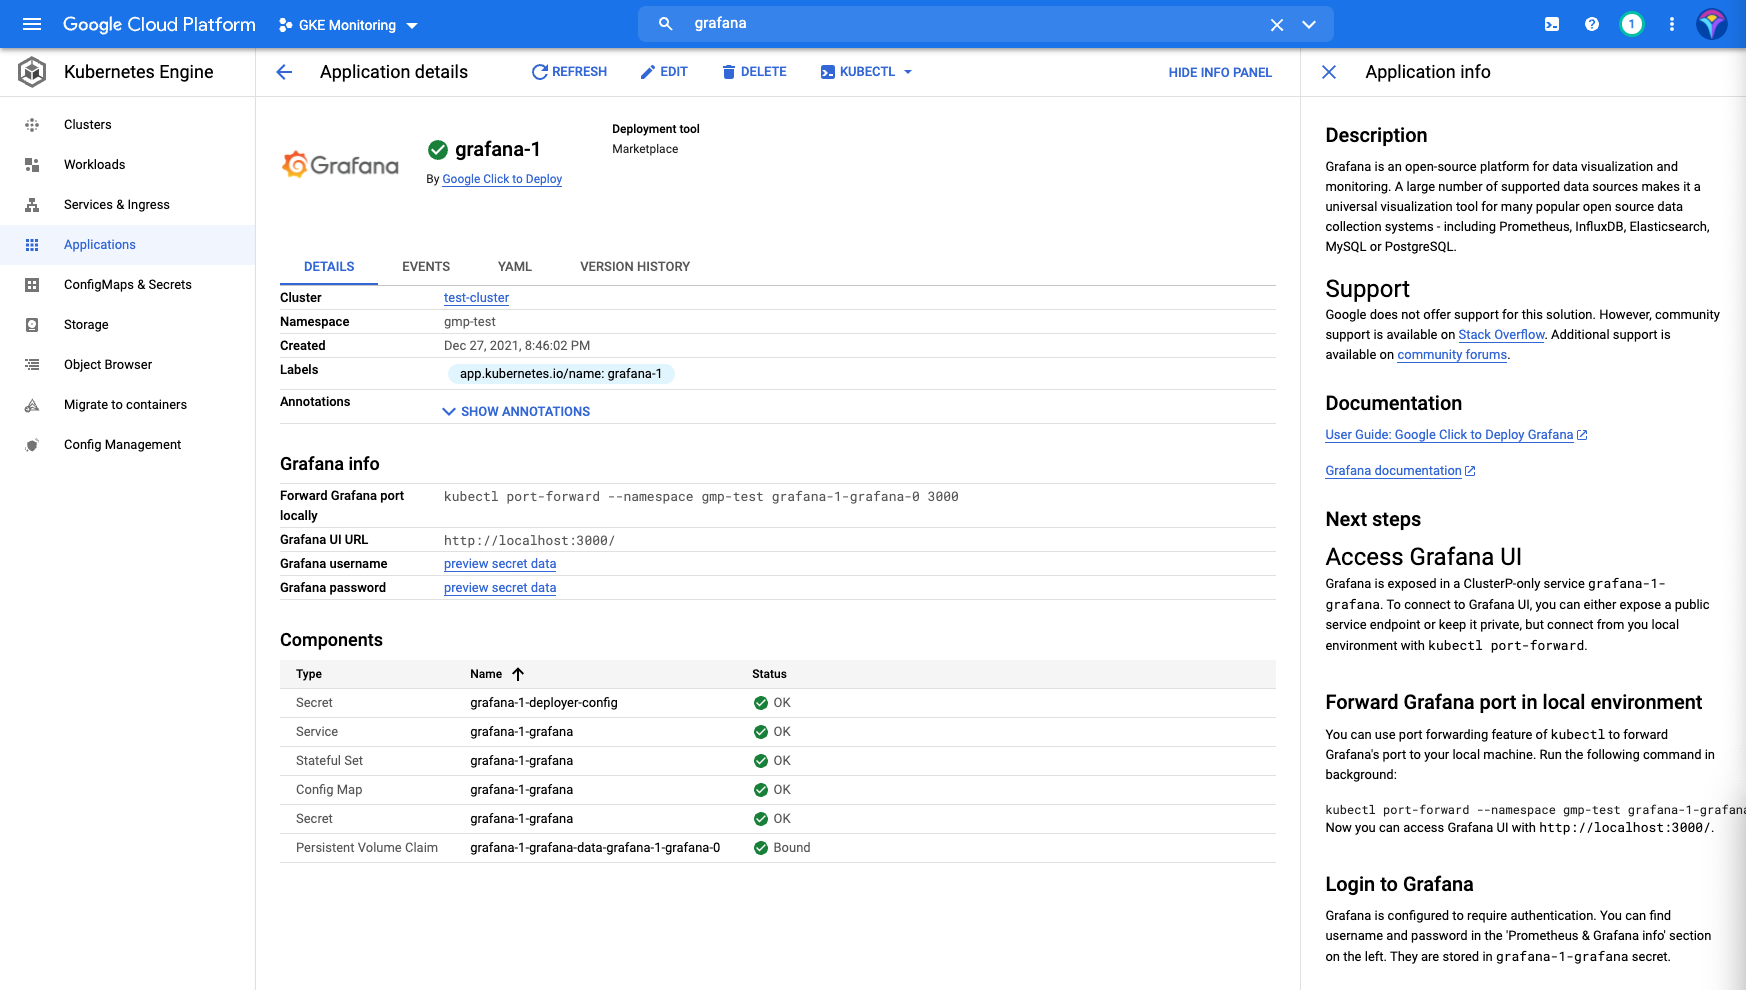Viewport: 1746px width, 990px height.
Task: Open the GKE Monitoring project selector
Action: (348, 25)
